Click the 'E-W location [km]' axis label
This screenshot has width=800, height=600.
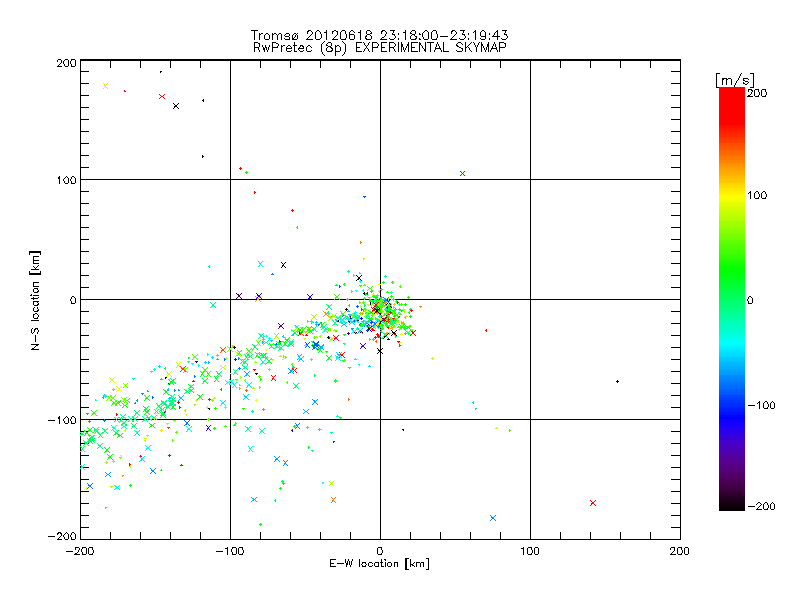379,563
